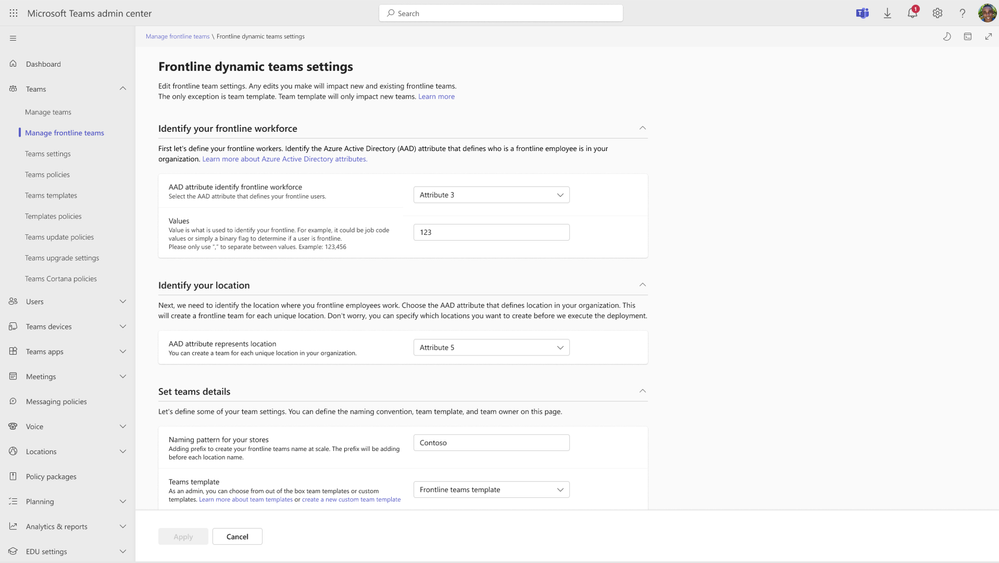999x563 pixels.
Task: Open Dashboard in the navigation
Action: (43, 64)
